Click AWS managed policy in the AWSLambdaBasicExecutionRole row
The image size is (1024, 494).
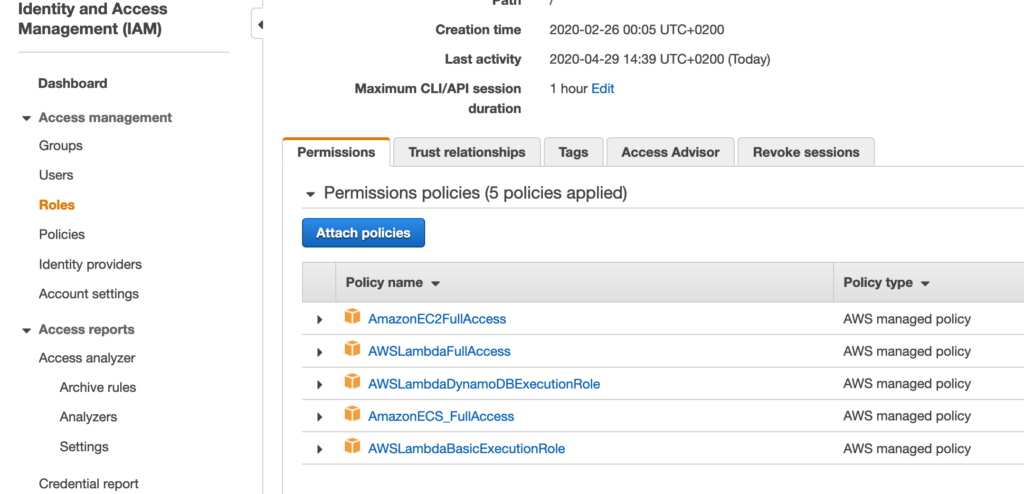(x=907, y=449)
